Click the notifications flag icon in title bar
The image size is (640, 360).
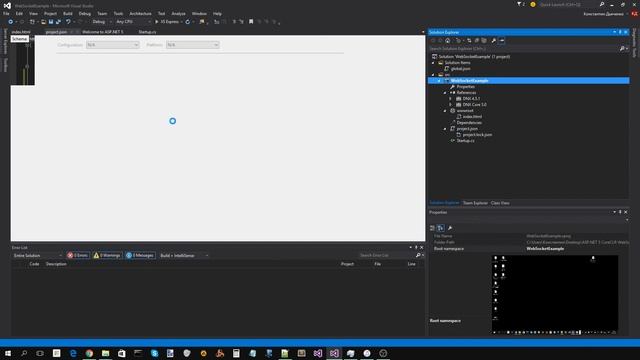tap(520, 4)
